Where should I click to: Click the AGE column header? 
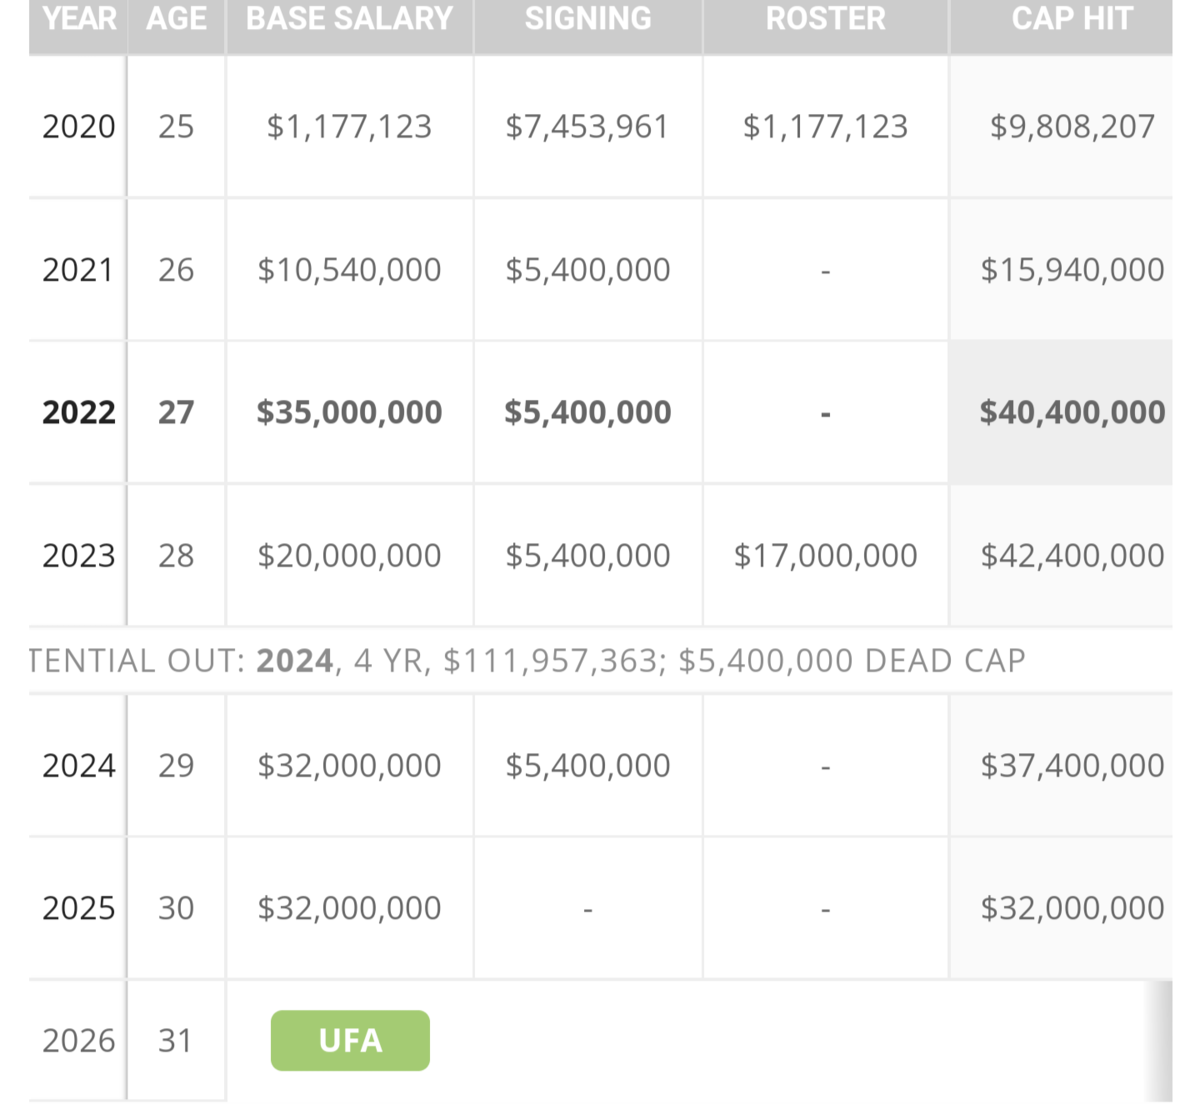(x=176, y=19)
